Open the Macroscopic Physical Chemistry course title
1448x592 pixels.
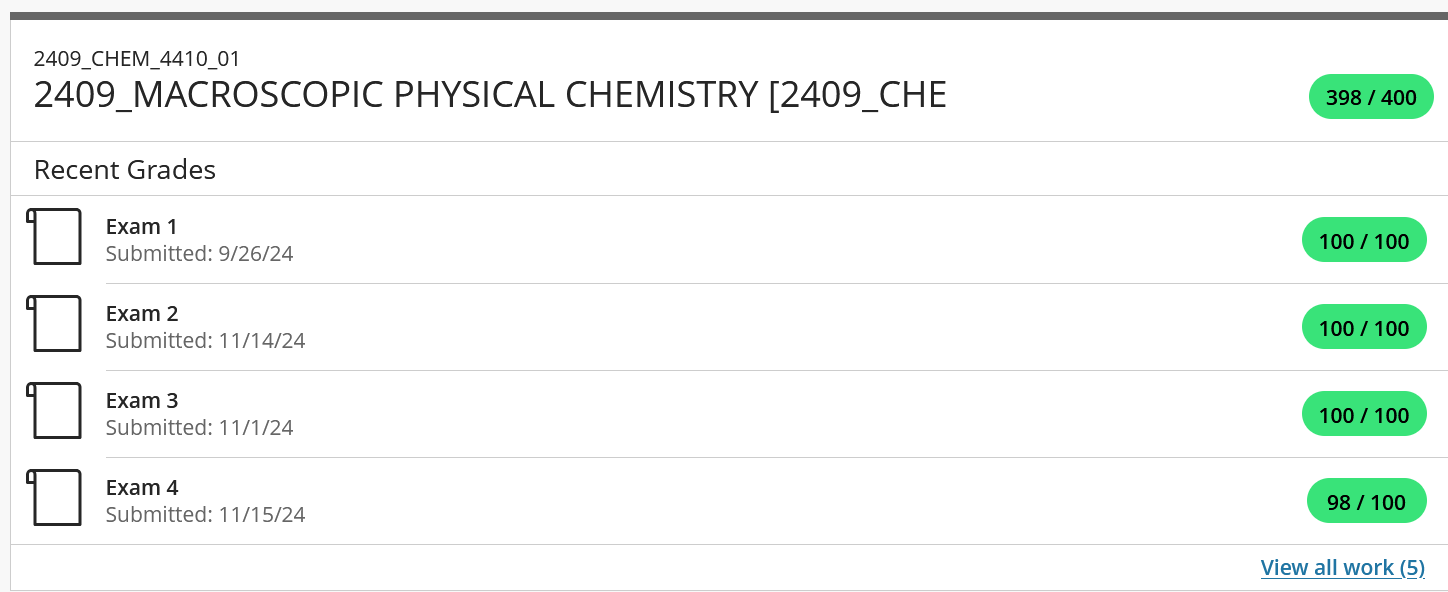[490, 95]
